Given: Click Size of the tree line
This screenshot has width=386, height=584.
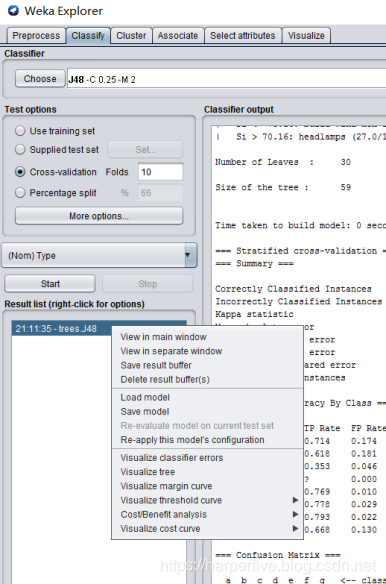Looking at the screenshot, I should click(283, 187).
